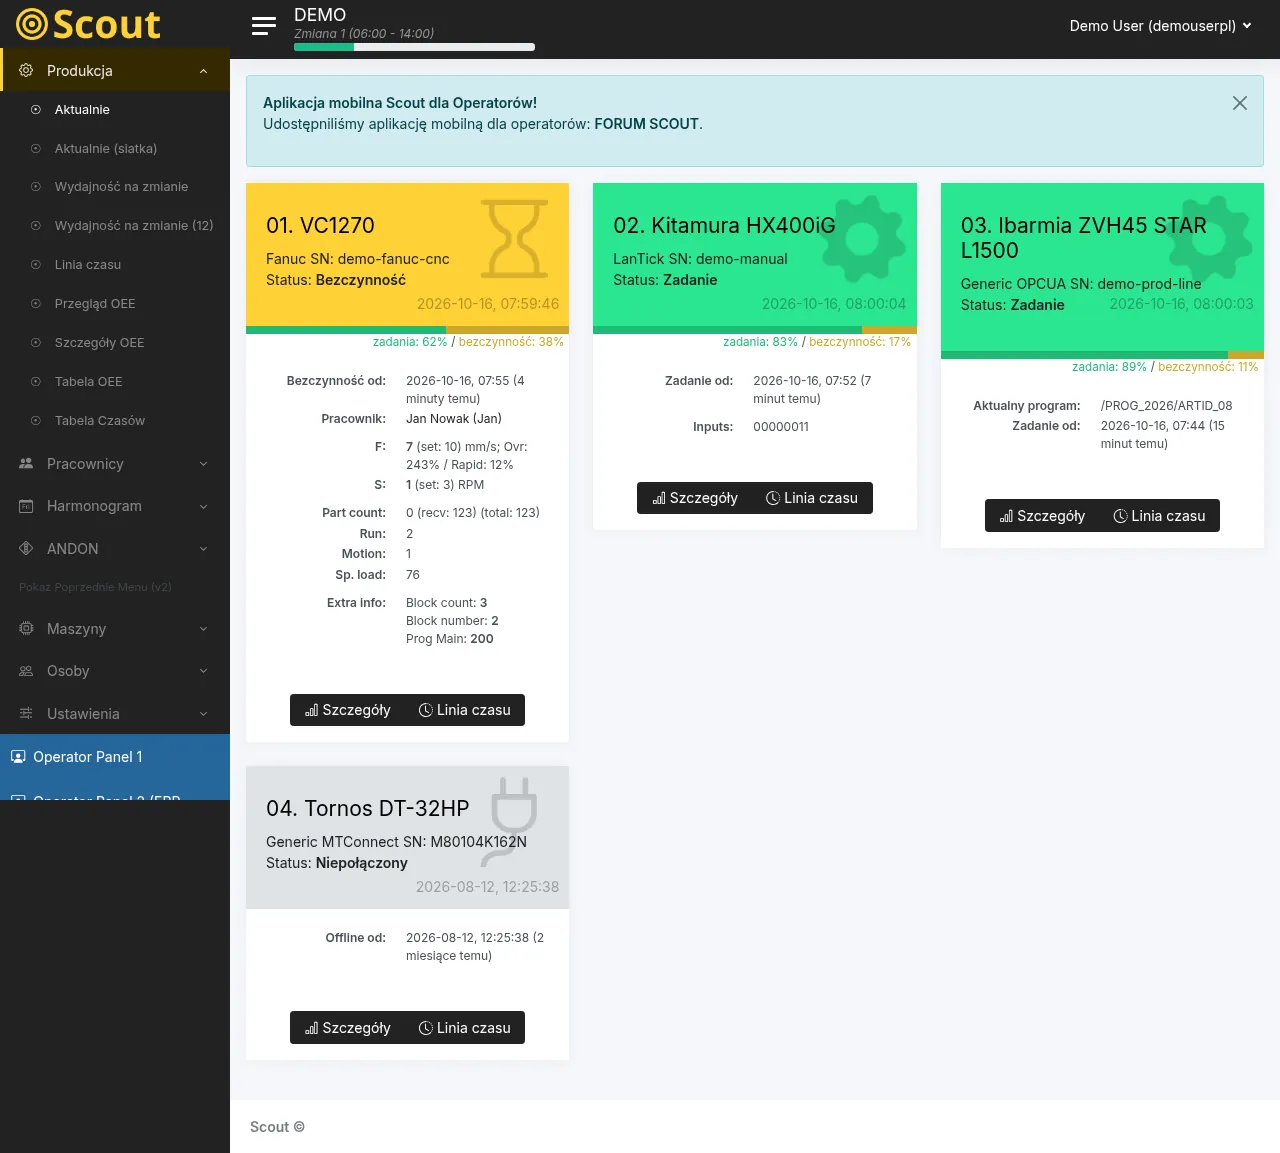Open the Demo User account dropdown
The width and height of the screenshot is (1280, 1153).
(x=1161, y=26)
